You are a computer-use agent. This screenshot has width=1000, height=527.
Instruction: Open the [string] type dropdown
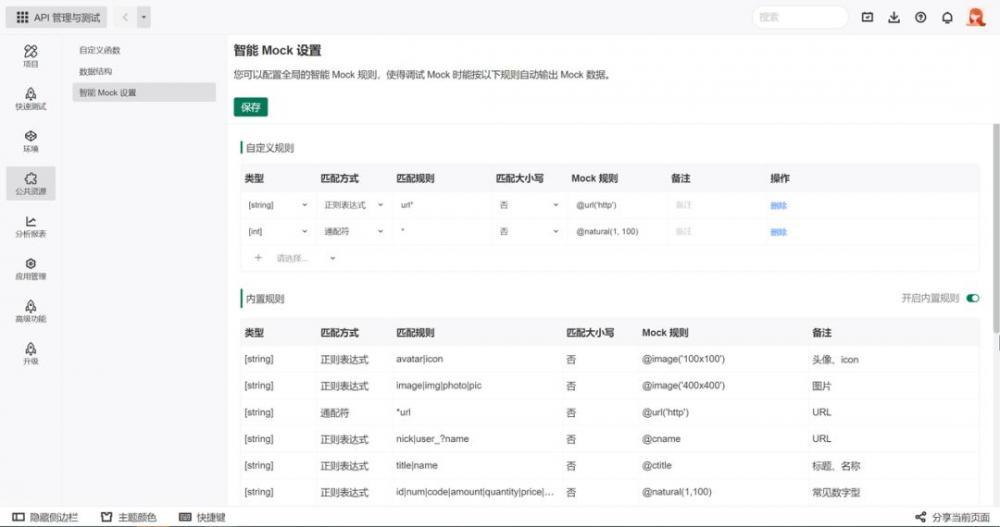pos(277,205)
